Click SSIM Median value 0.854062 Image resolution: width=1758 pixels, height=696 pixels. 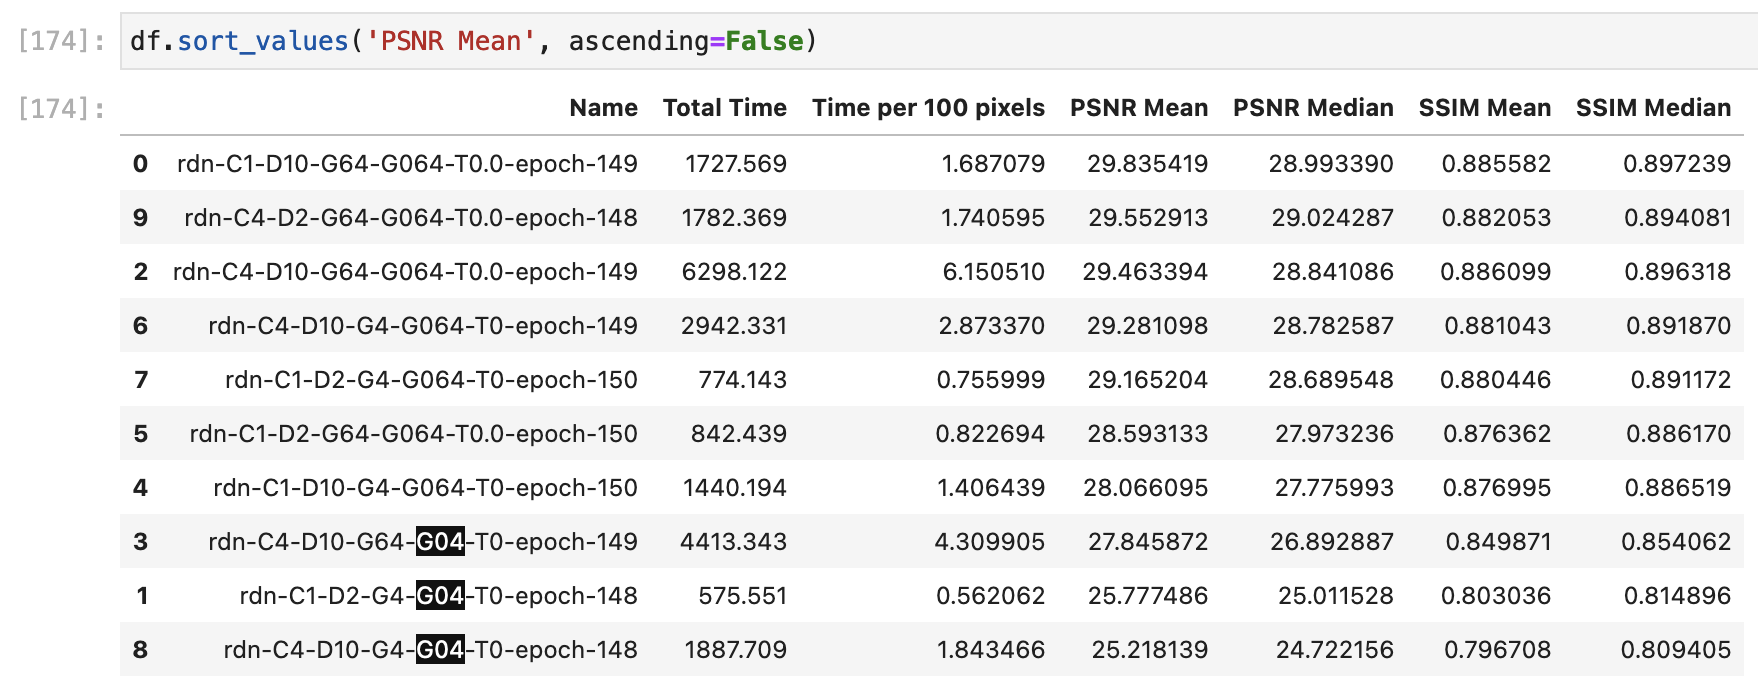pyautogui.click(x=1676, y=542)
